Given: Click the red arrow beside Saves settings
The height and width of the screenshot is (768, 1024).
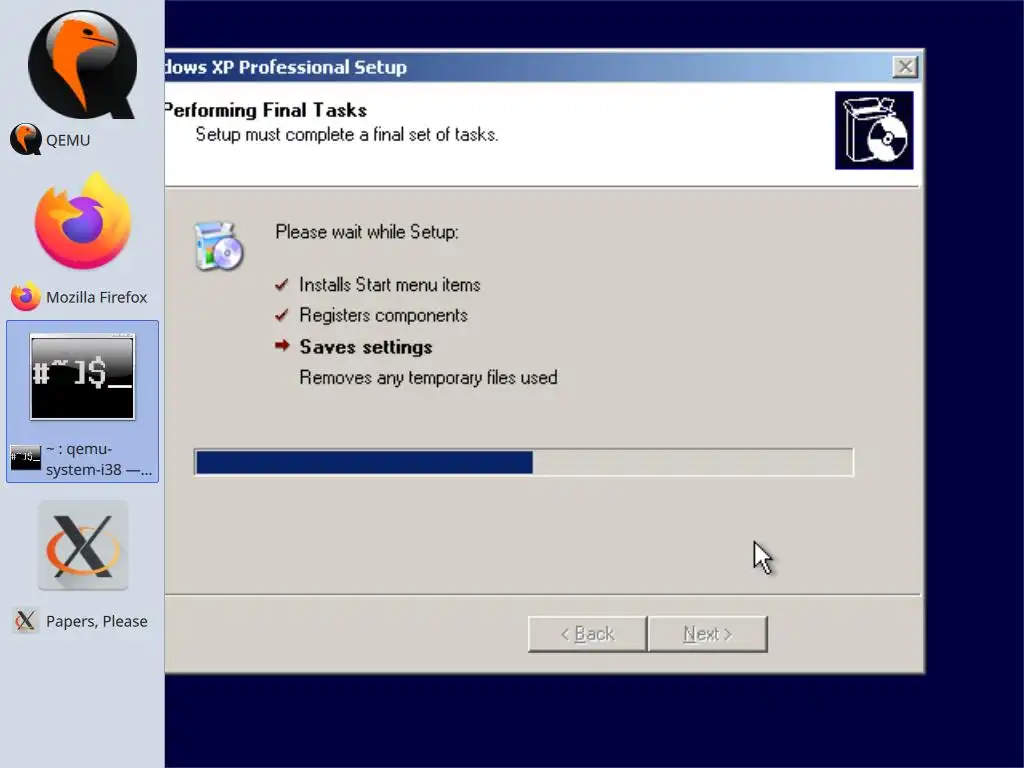Looking at the screenshot, I should point(282,345).
